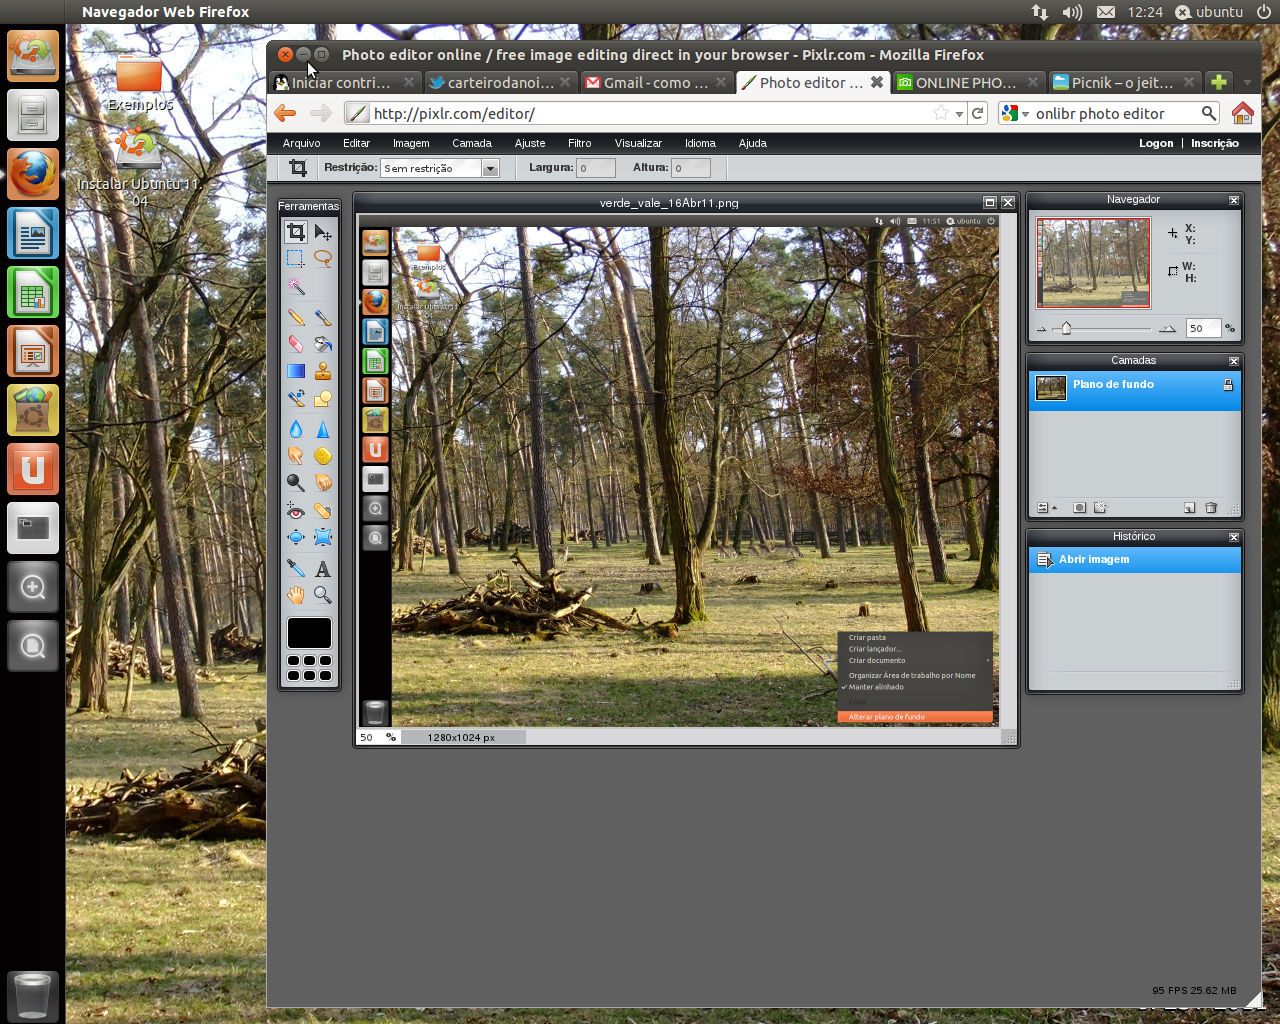Select the clone stamp tool
Image resolution: width=1280 pixels, height=1024 pixels.
[322, 372]
